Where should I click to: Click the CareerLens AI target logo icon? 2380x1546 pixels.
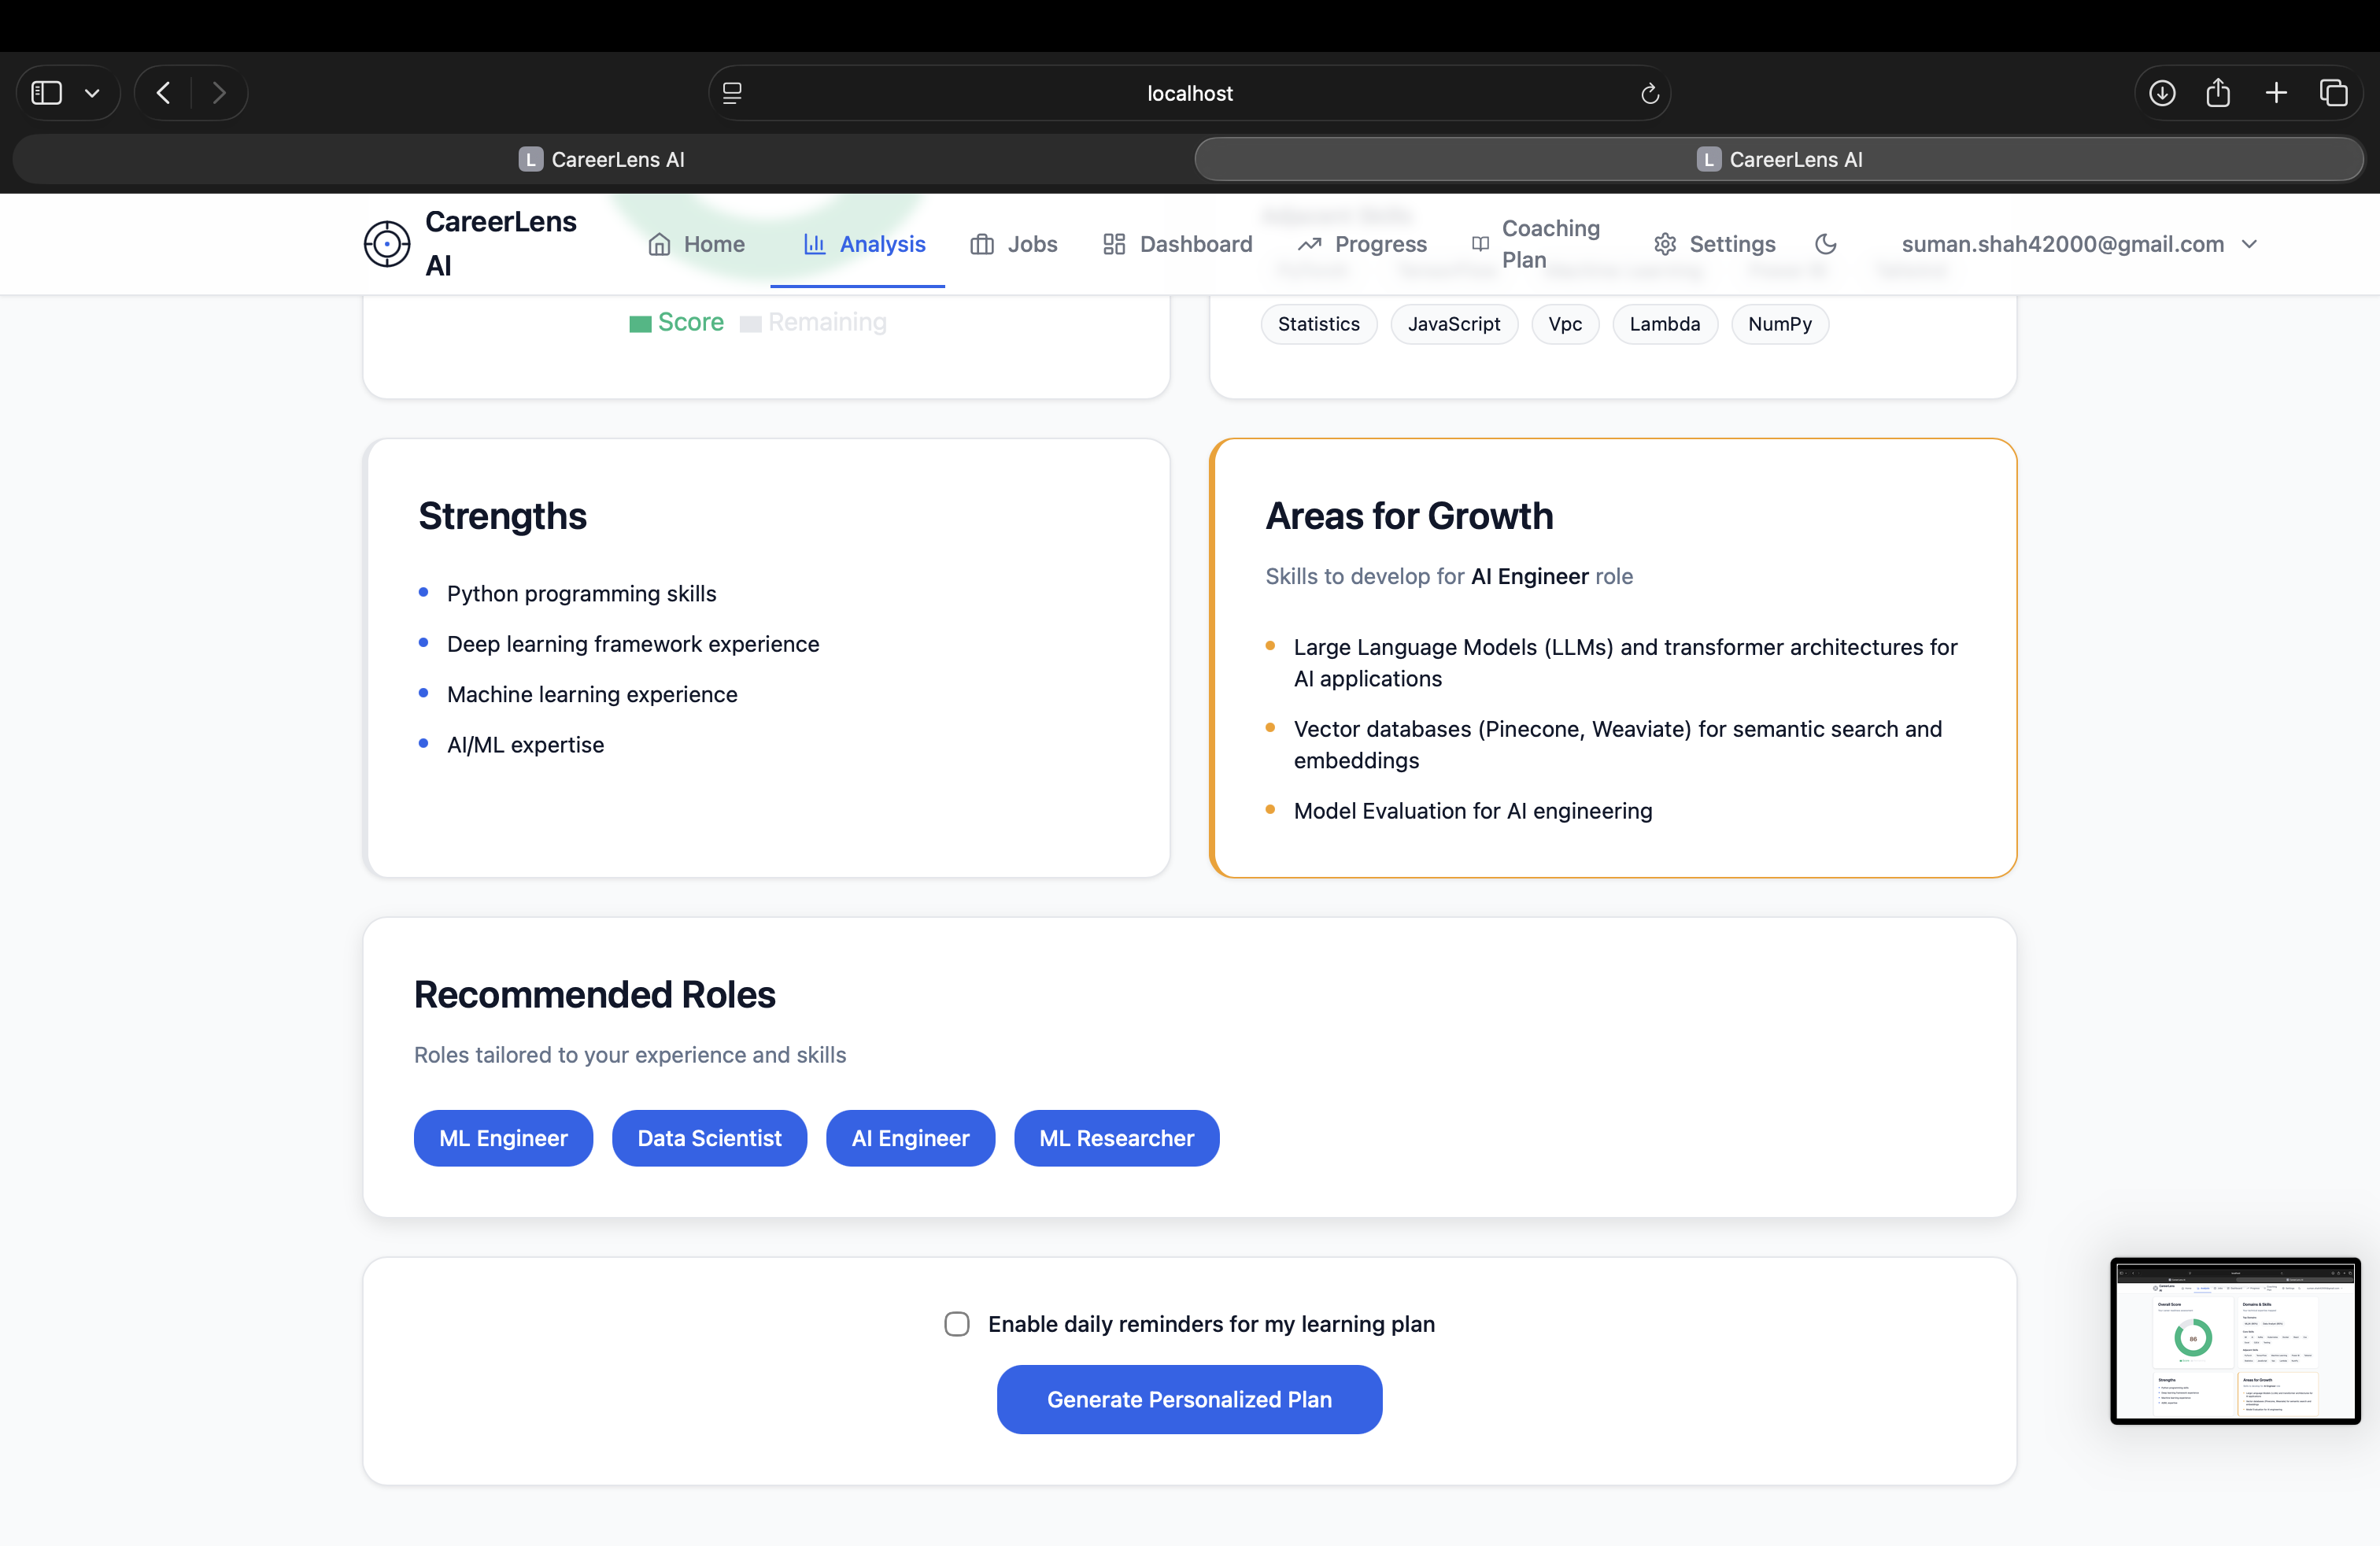coord(387,244)
